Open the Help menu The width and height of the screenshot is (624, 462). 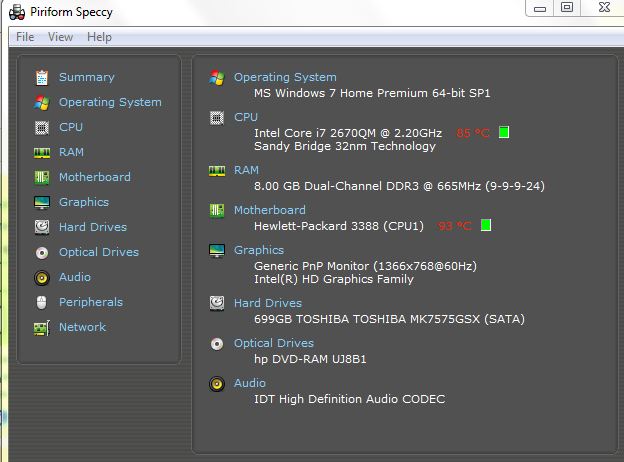click(x=99, y=37)
